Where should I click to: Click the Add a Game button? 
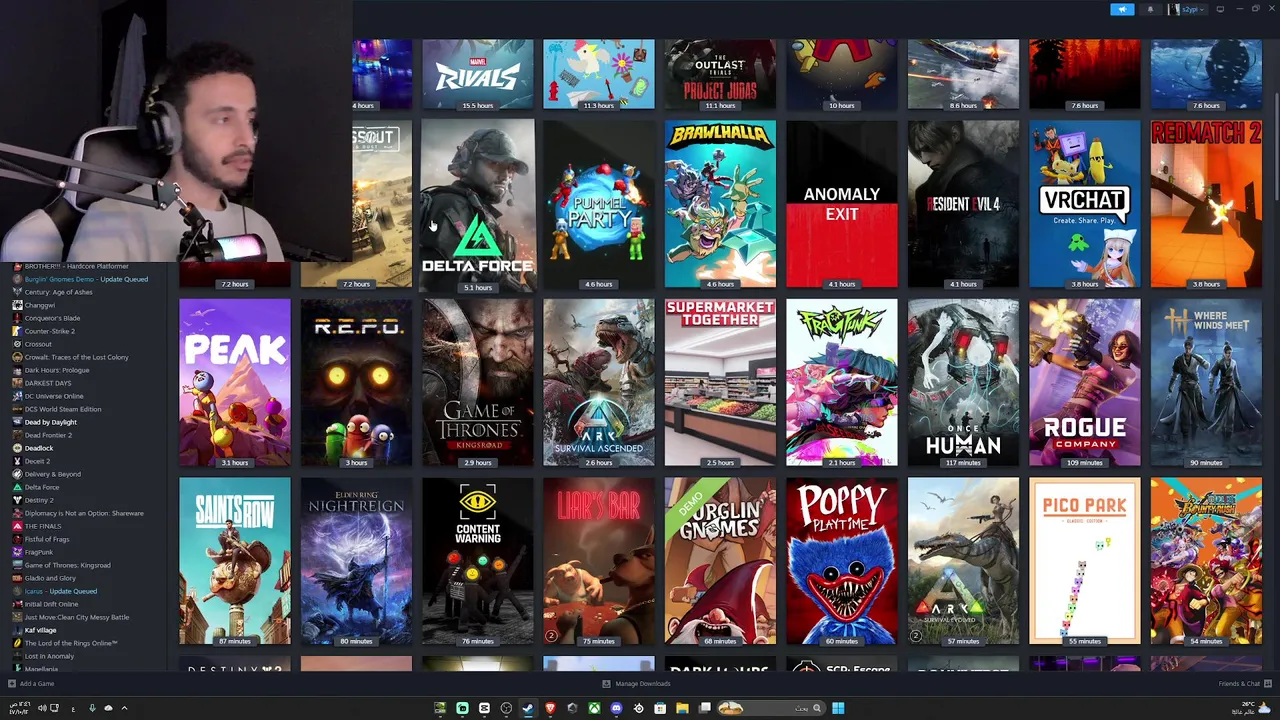[31, 684]
